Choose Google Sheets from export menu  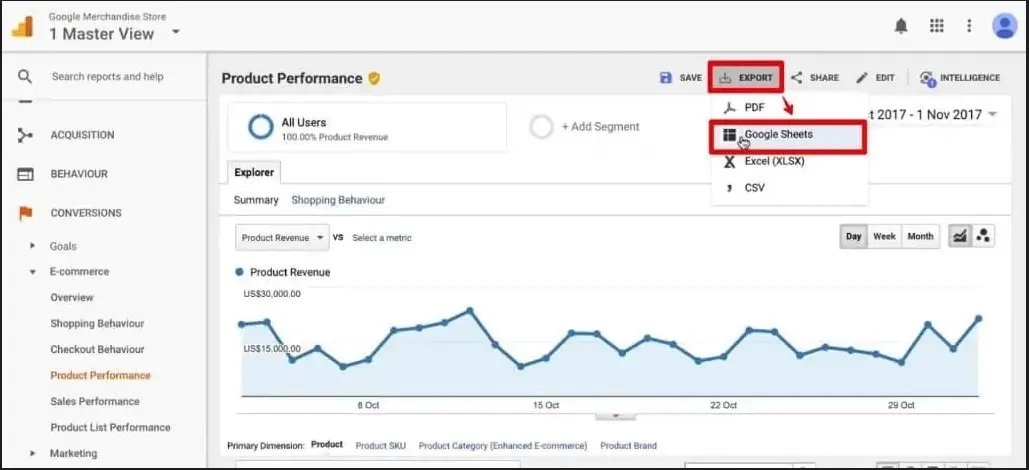(778, 135)
